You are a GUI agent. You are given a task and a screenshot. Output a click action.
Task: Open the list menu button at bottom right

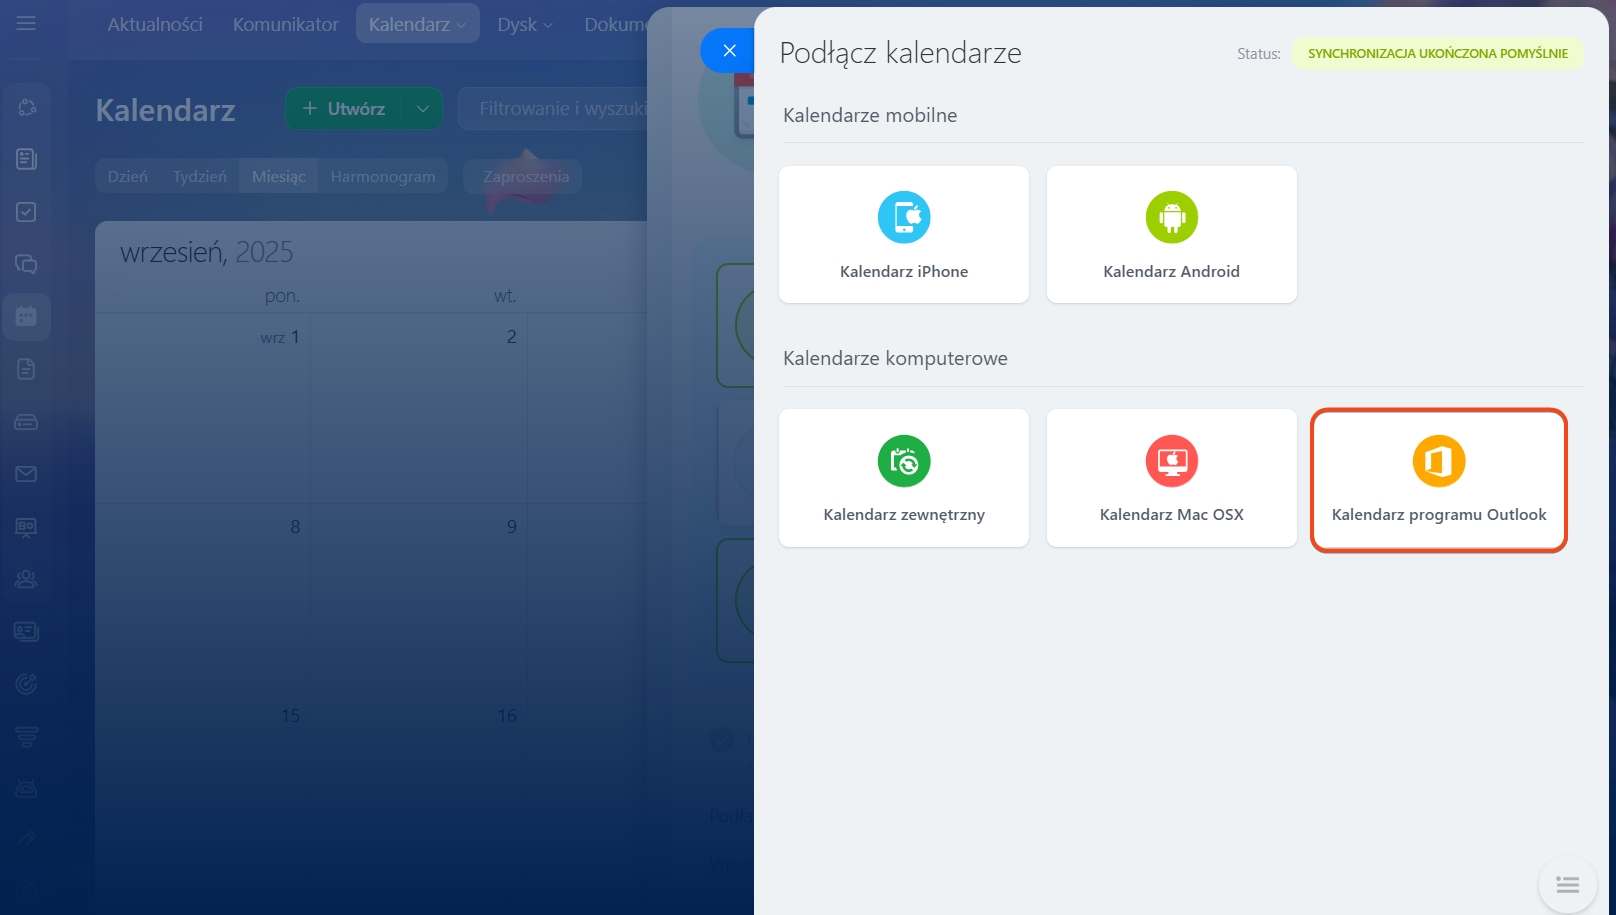pyautogui.click(x=1567, y=885)
